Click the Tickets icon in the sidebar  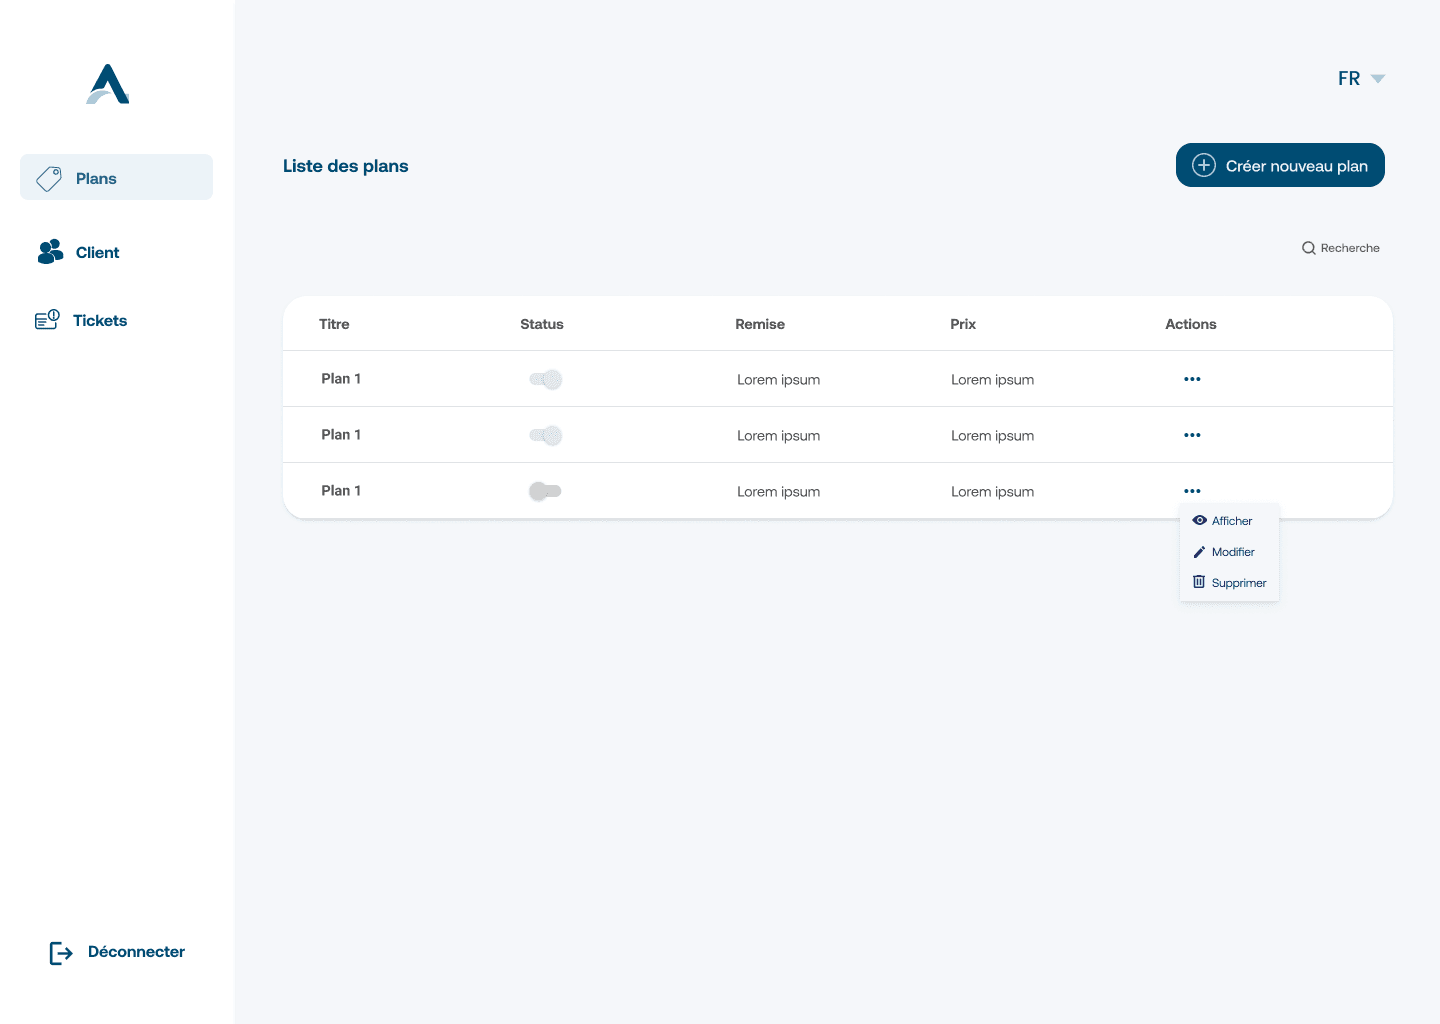point(47,320)
